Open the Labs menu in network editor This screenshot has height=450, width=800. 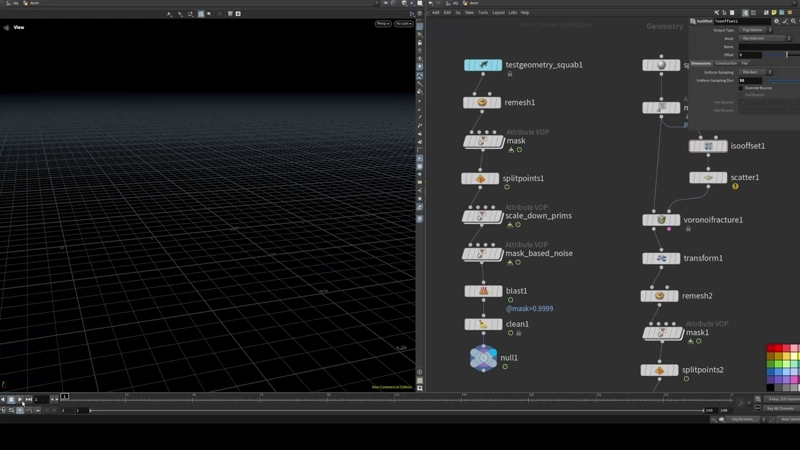click(512, 13)
